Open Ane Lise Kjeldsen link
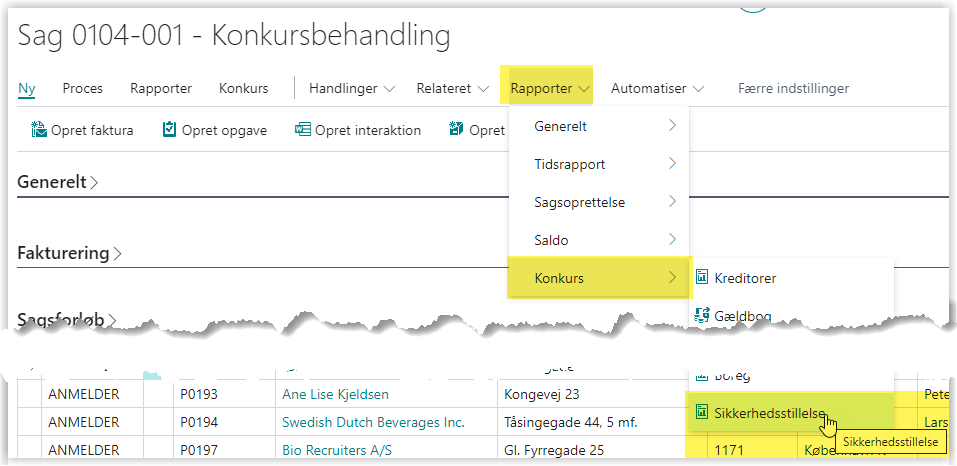The width and height of the screenshot is (957, 466). [335, 394]
